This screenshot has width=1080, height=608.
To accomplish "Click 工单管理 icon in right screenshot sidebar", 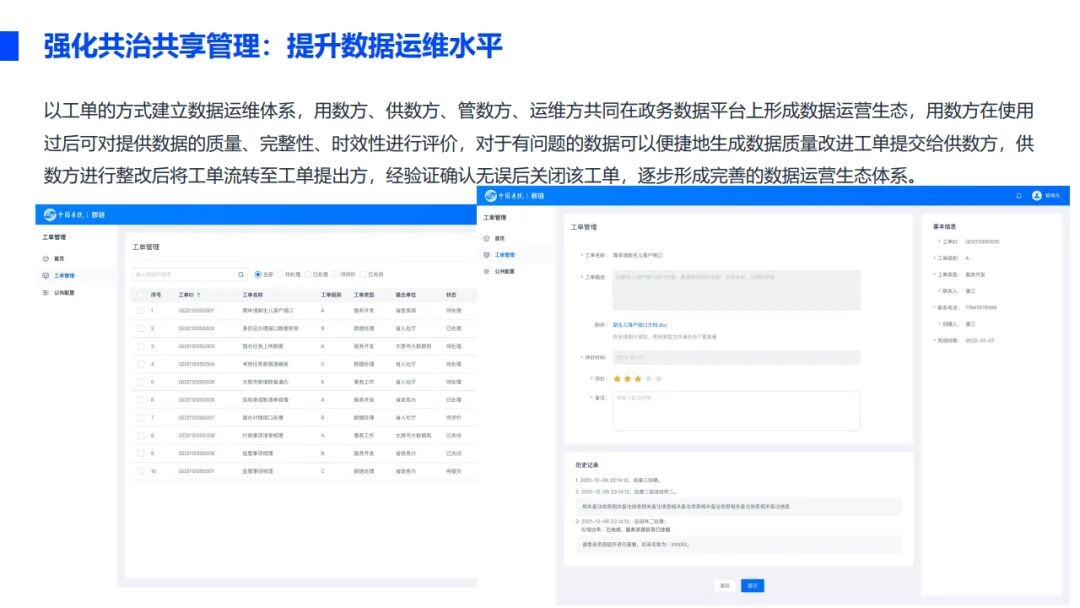I will 486,255.
